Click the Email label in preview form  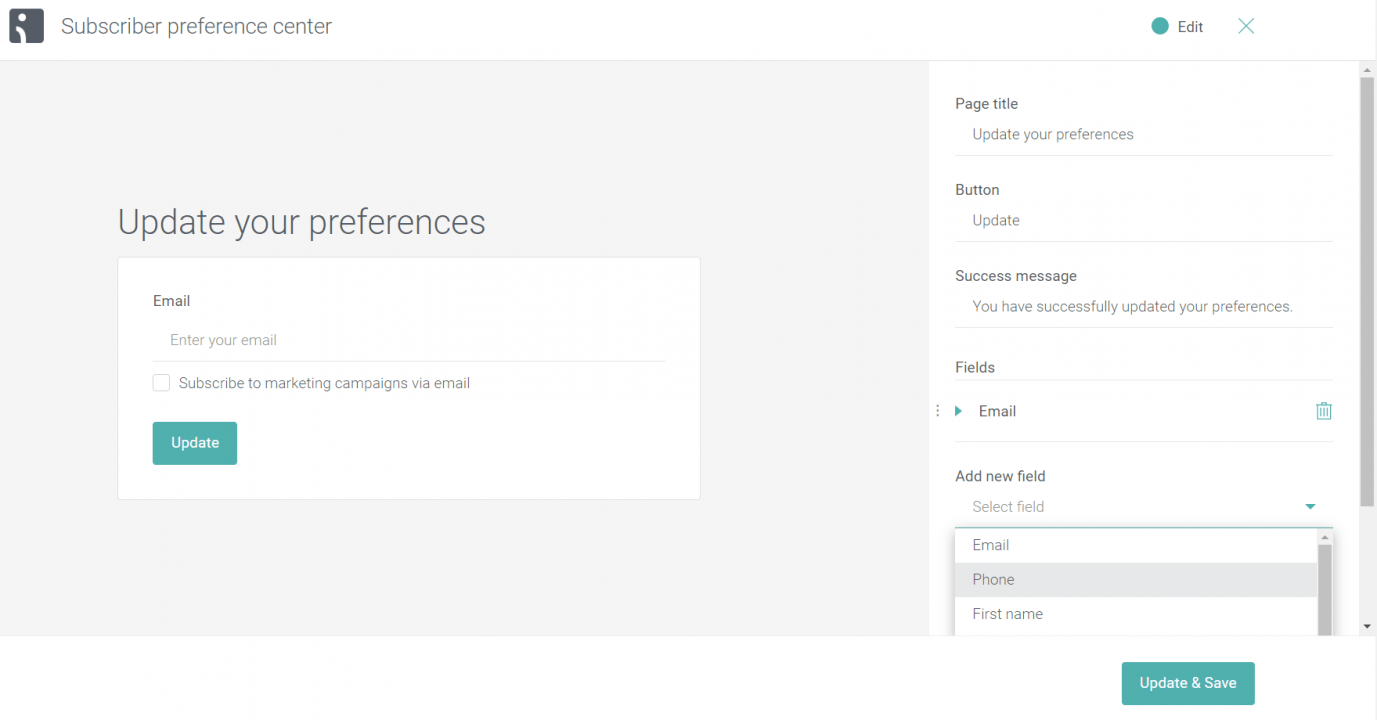click(x=171, y=301)
